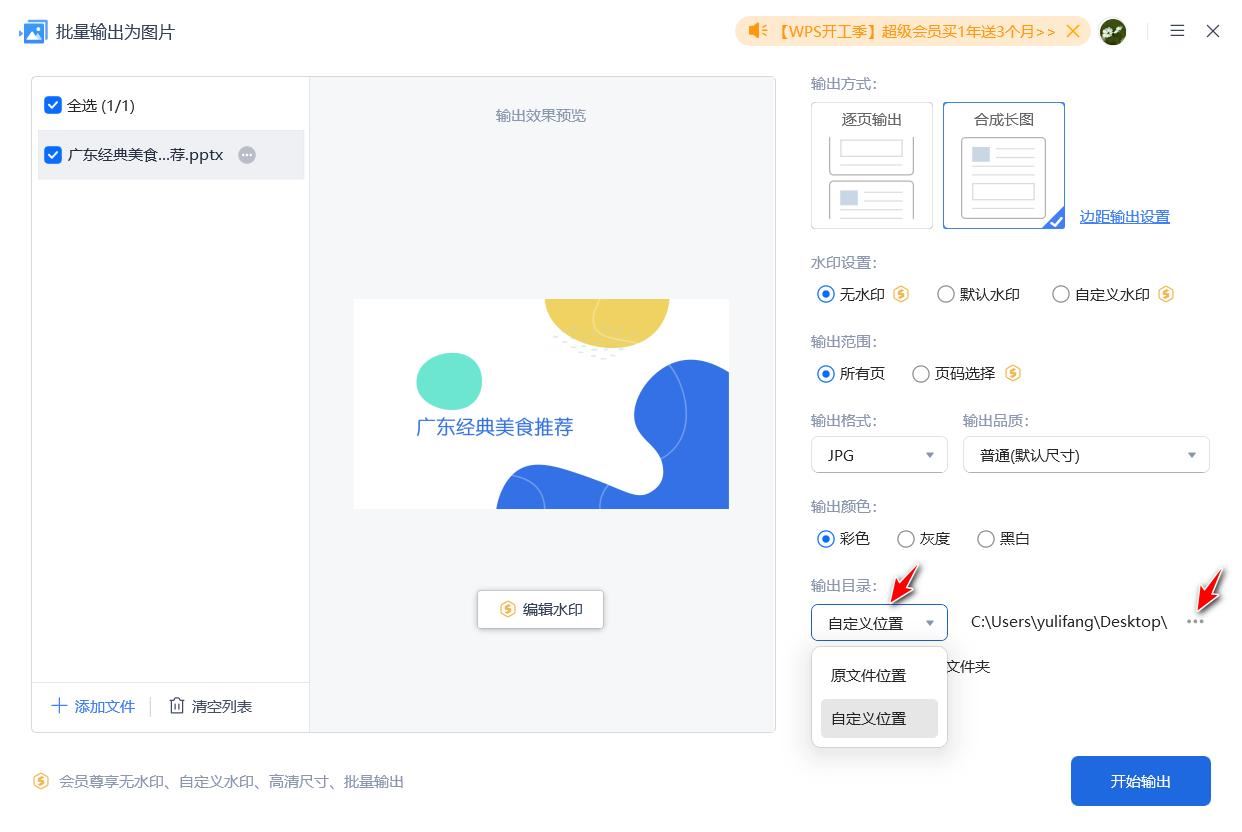The width and height of the screenshot is (1242, 832).
Task: Click the premium coin icon beside 页码选择
Action: (x=1013, y=373)
